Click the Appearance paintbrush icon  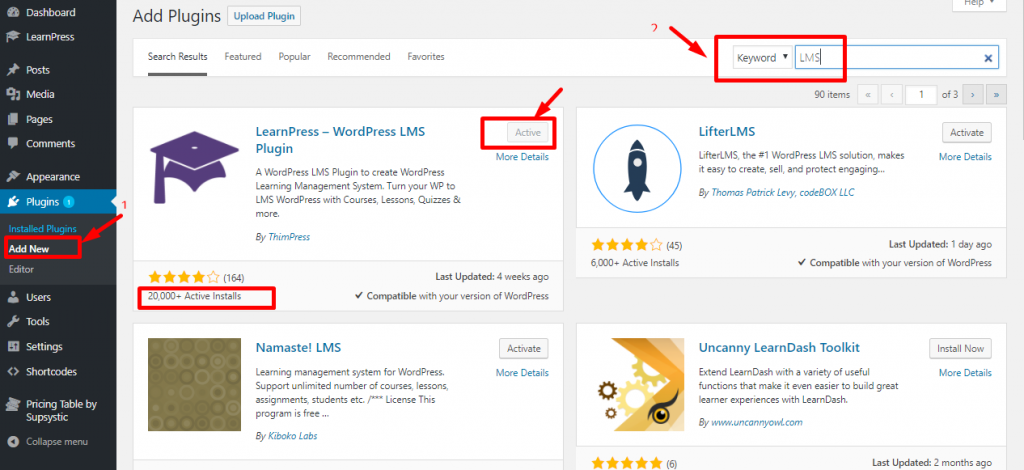point(12,177)
